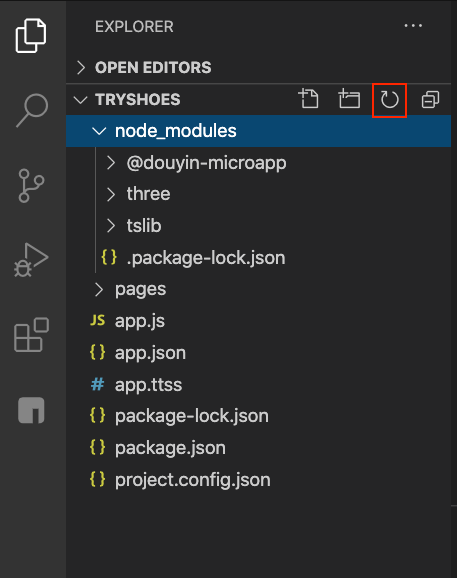The width and height of the screenshot is (457, 578).
Task: Open the Search view icon
Action: [32, 111]
